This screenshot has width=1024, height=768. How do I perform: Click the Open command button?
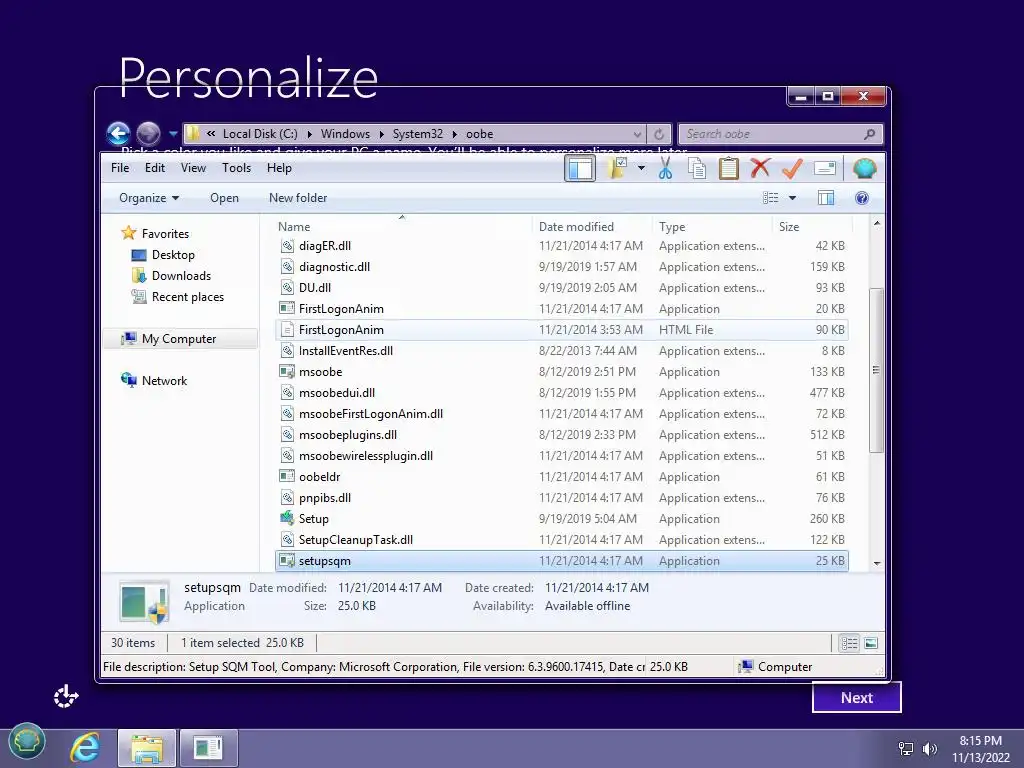224,198
